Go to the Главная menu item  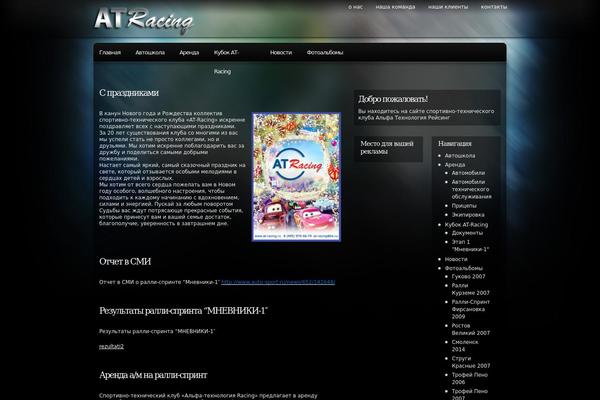110,52
